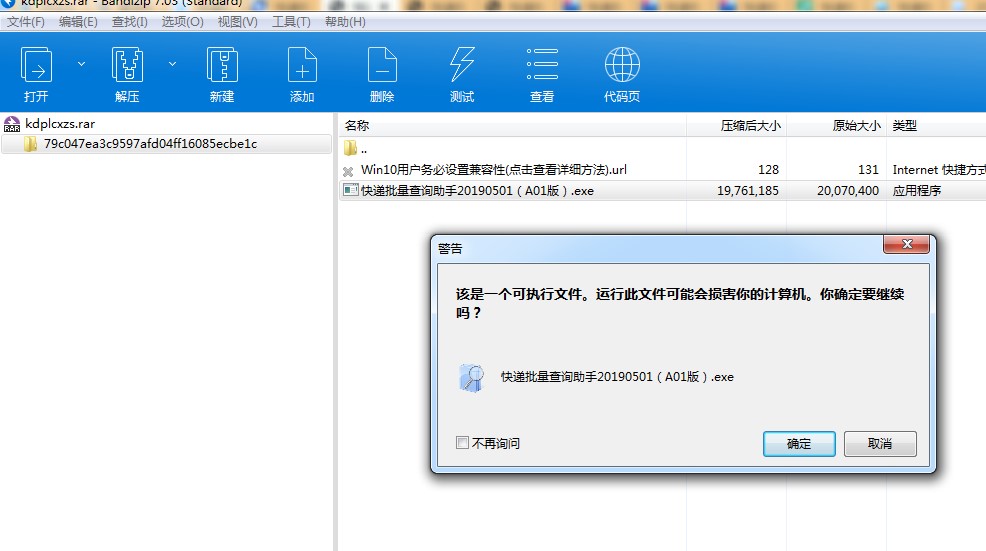
Task: Open the 文件(F) menu
Action: (x=26, y=22)
